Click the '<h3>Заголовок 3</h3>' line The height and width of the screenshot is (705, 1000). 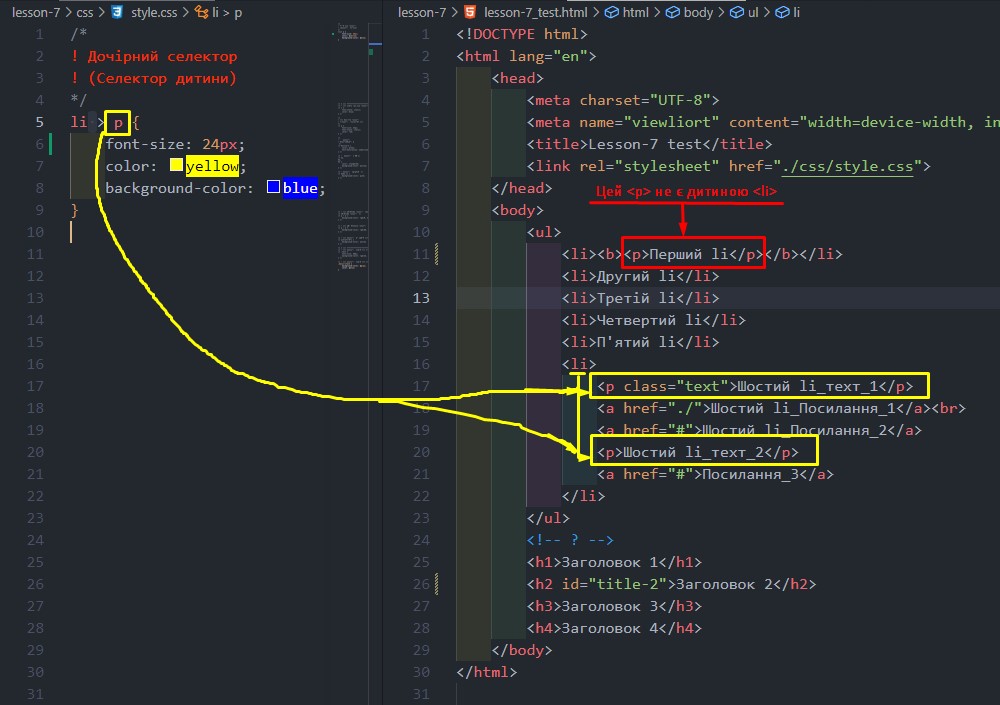pyautogui.click(x=614, y=606)
